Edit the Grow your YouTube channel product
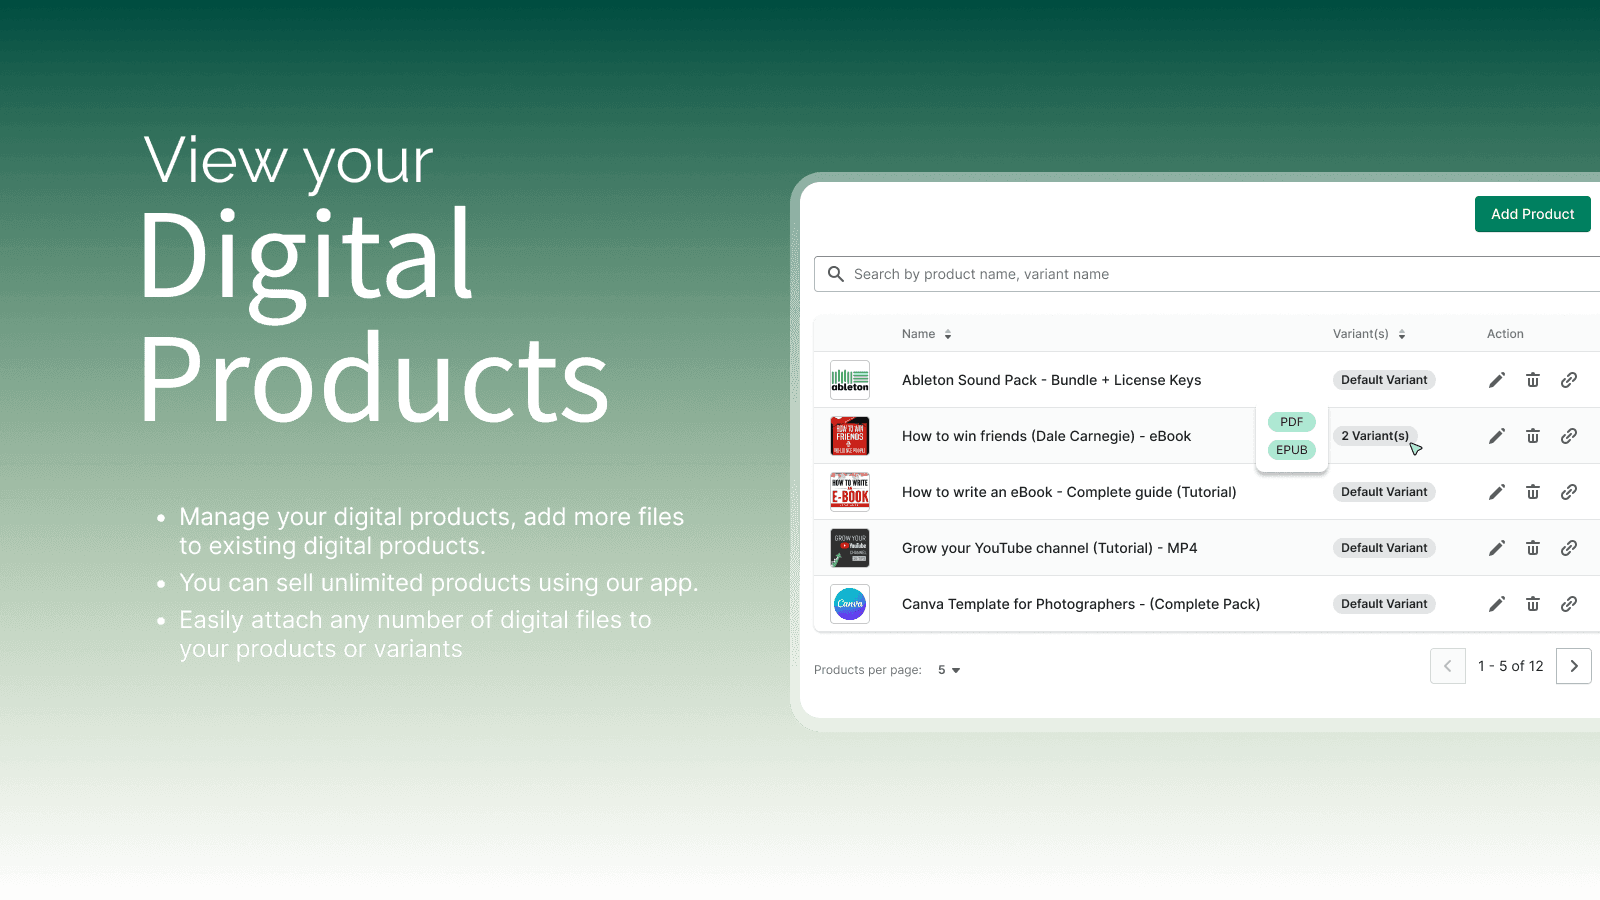 tap(1497, 548)
